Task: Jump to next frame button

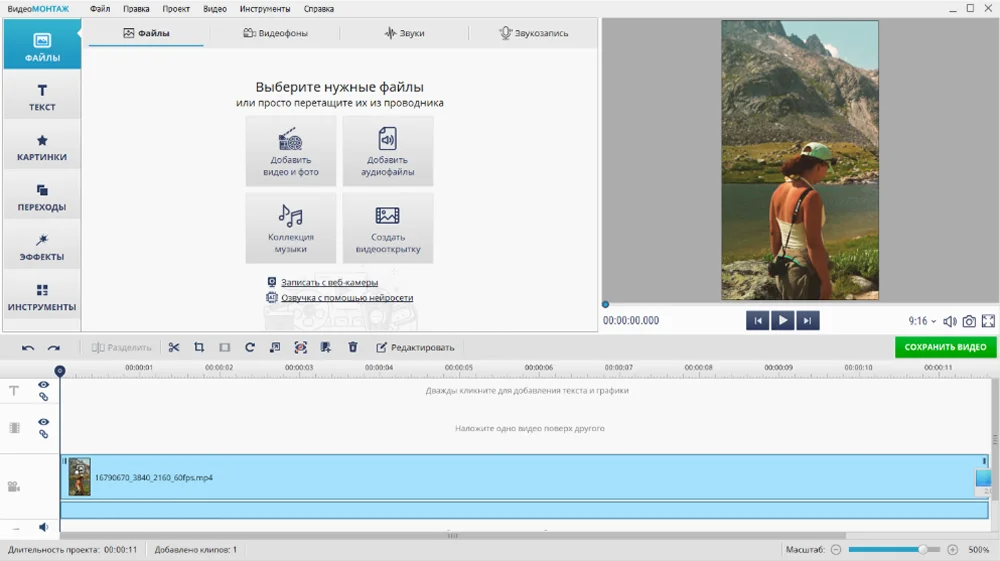Action: click(x=807, y=321)
